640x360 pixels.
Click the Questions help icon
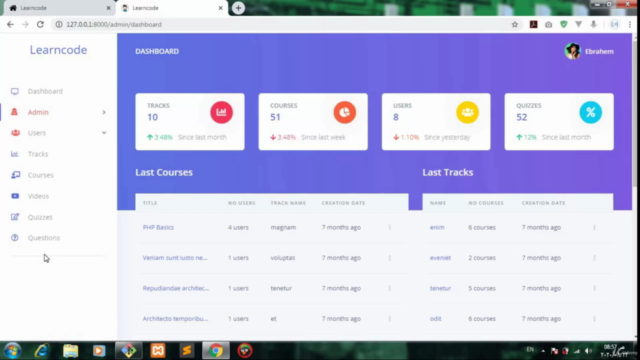pos(15,238)
